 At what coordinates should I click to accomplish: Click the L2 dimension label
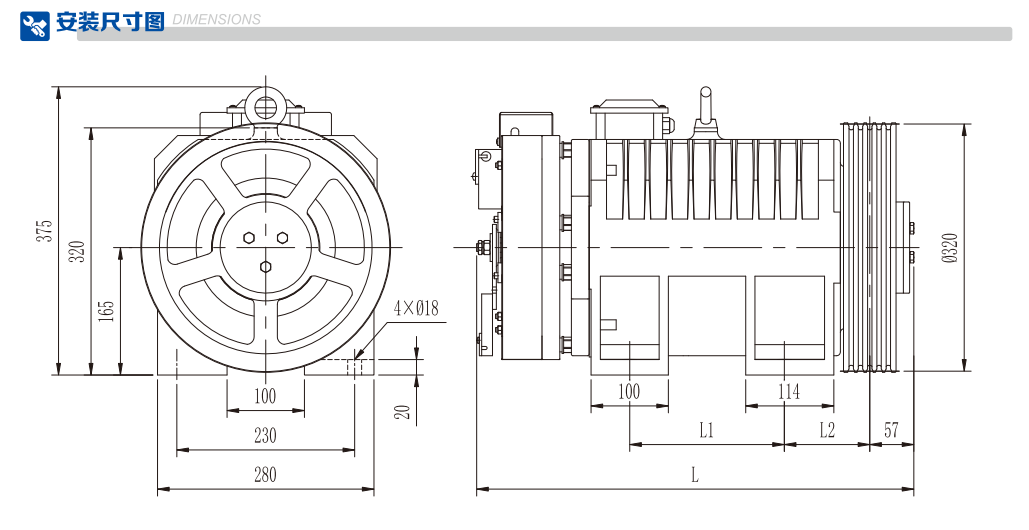pyautogui.click(x=827, y=430)
